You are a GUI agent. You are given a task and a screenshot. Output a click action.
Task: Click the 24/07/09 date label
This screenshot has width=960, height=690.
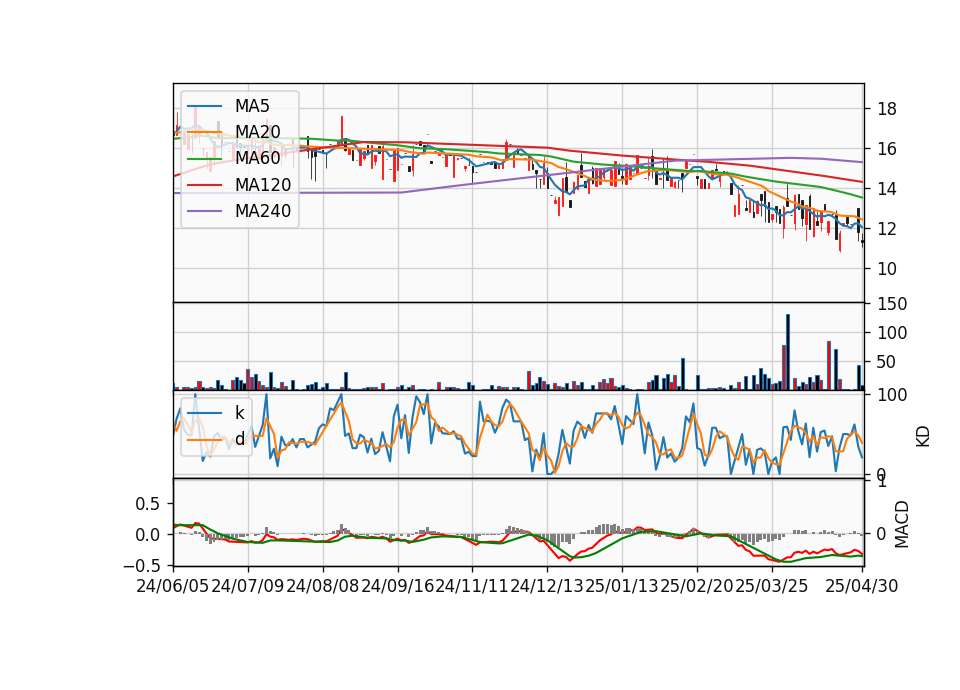[248, 586]
